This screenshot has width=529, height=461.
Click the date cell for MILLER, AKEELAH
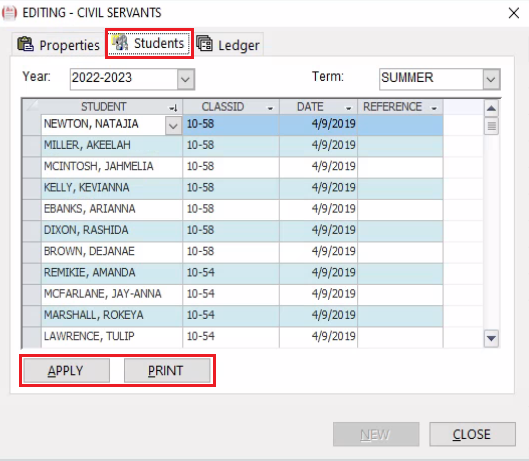318,145
